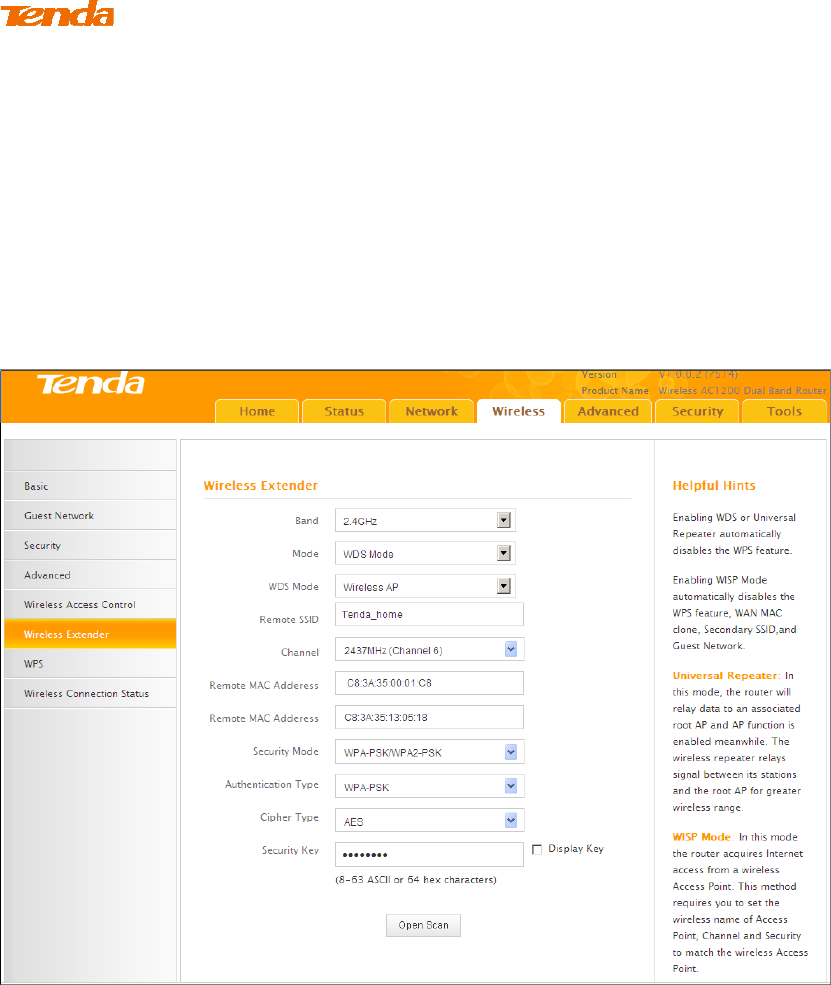Click the WISP Mode hint label

pyautogui.click(x=702, y=837)
